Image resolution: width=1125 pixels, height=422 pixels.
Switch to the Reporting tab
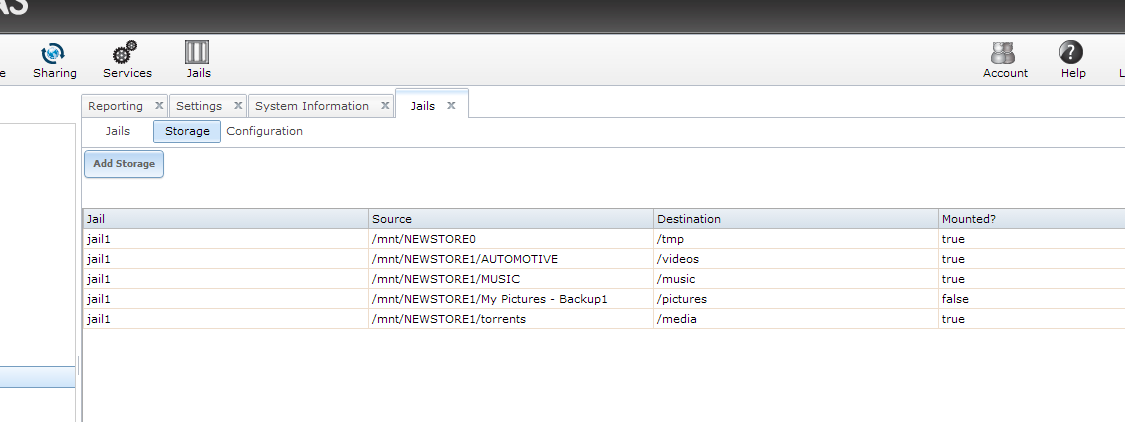coord(115,106)
